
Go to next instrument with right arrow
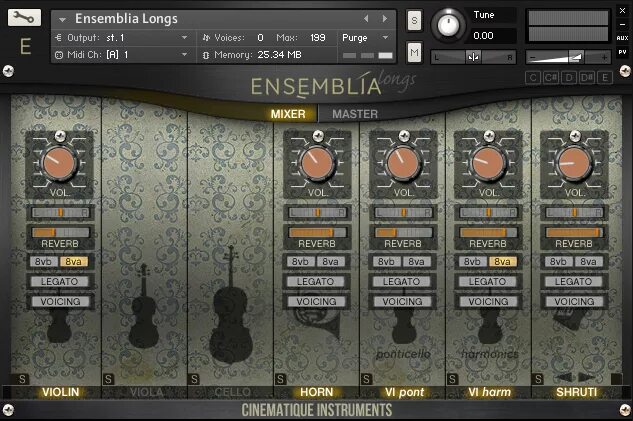(385, 19)
